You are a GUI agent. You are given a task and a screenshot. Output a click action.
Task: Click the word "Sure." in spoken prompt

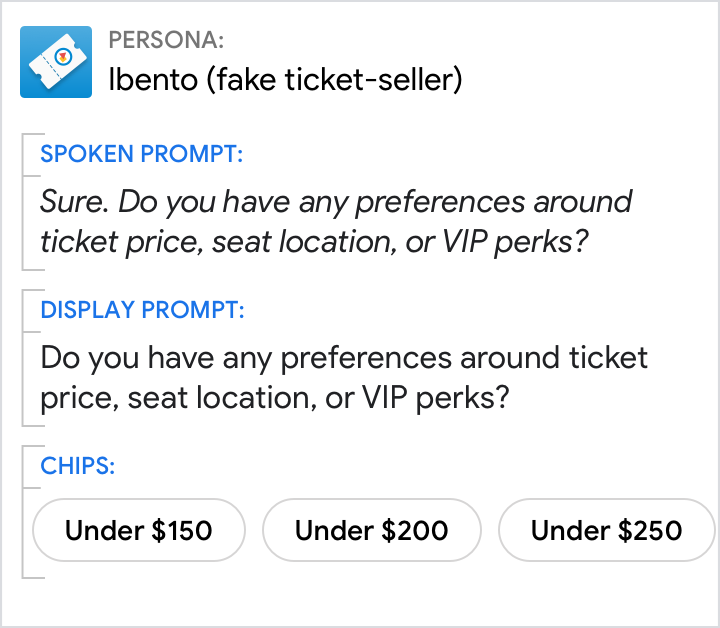point(74,202)
